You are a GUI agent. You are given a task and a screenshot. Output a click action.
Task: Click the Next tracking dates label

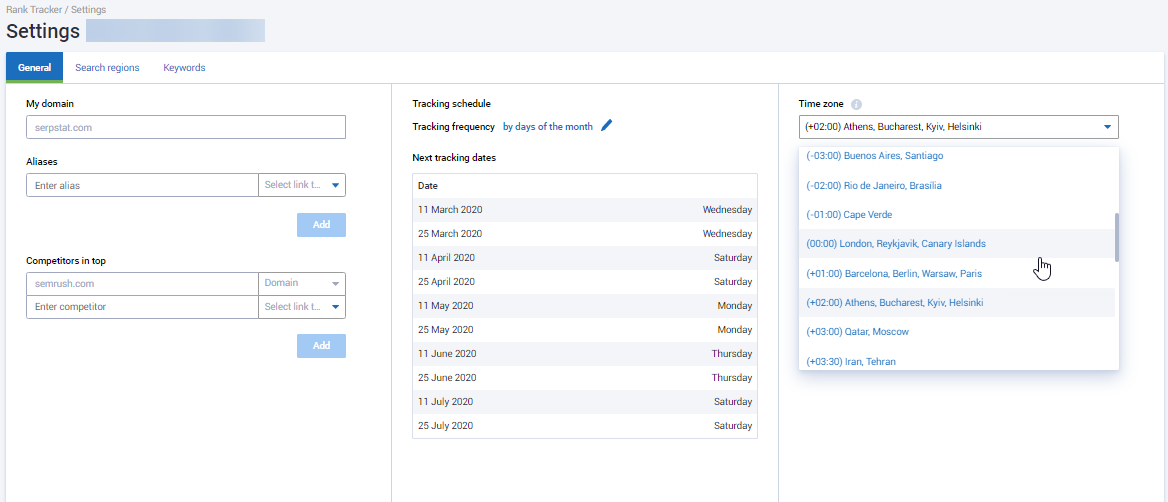(x=454, y=158)
